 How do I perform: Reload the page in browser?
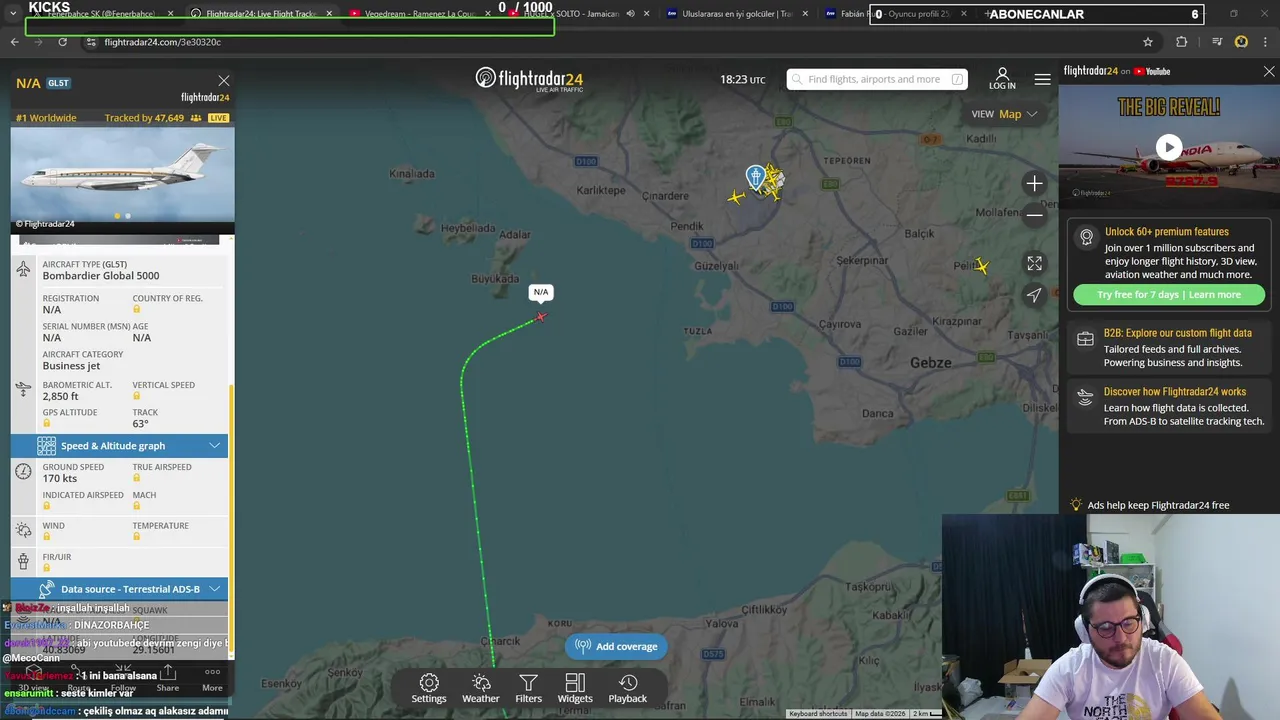tap(62, 42)
